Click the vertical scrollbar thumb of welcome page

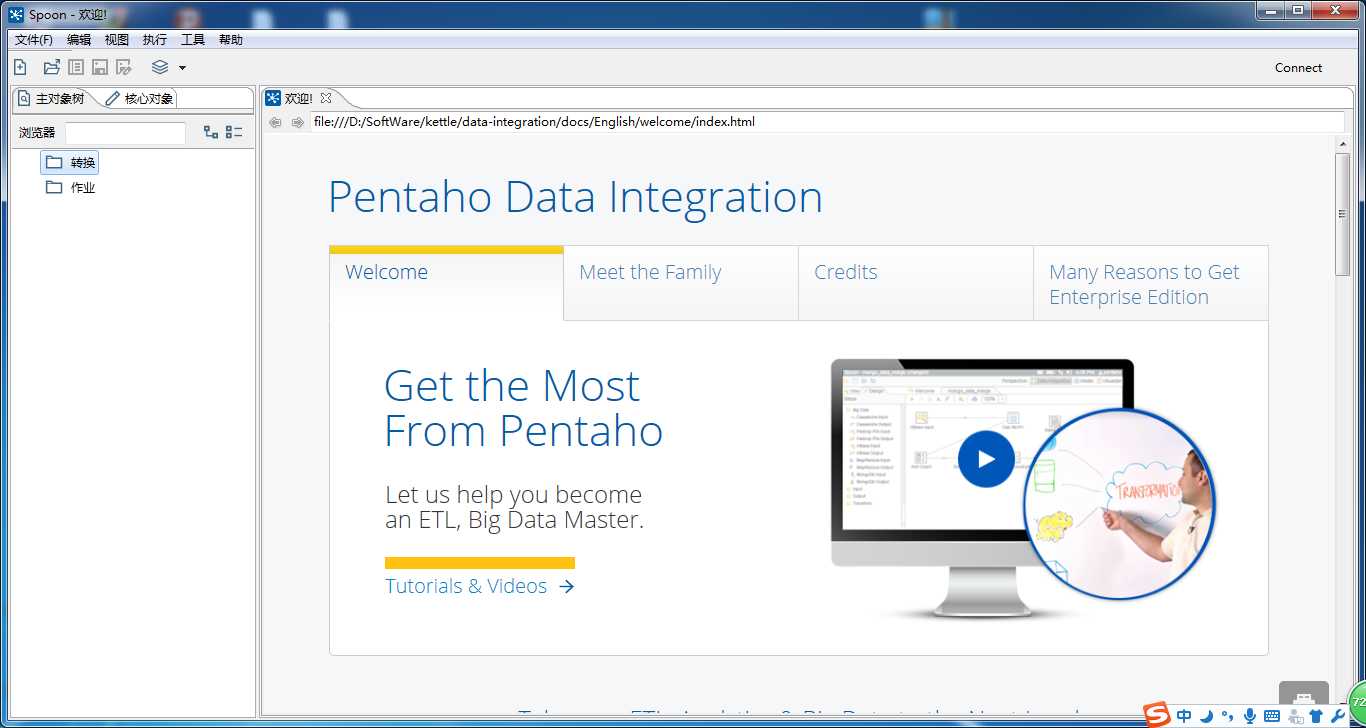click(1343, 215)
